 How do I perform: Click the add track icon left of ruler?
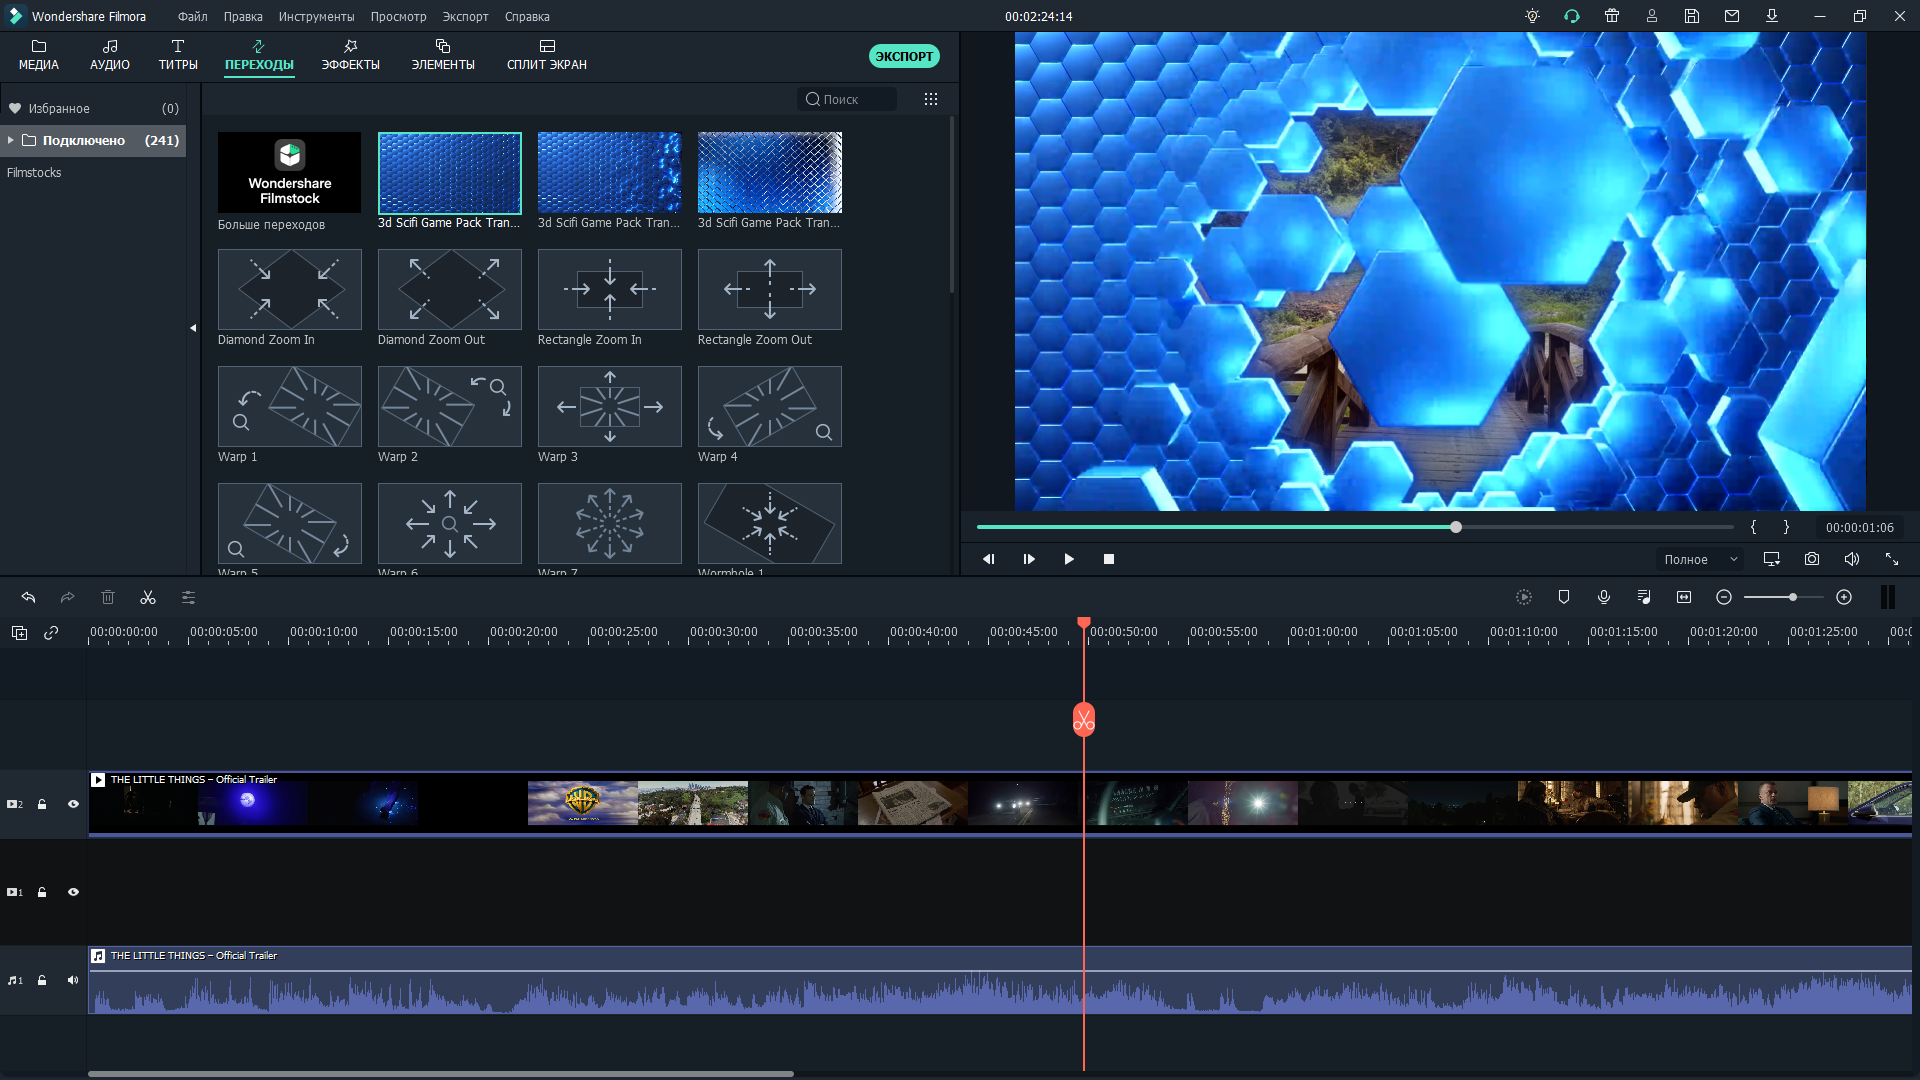[x=19, y=632]
